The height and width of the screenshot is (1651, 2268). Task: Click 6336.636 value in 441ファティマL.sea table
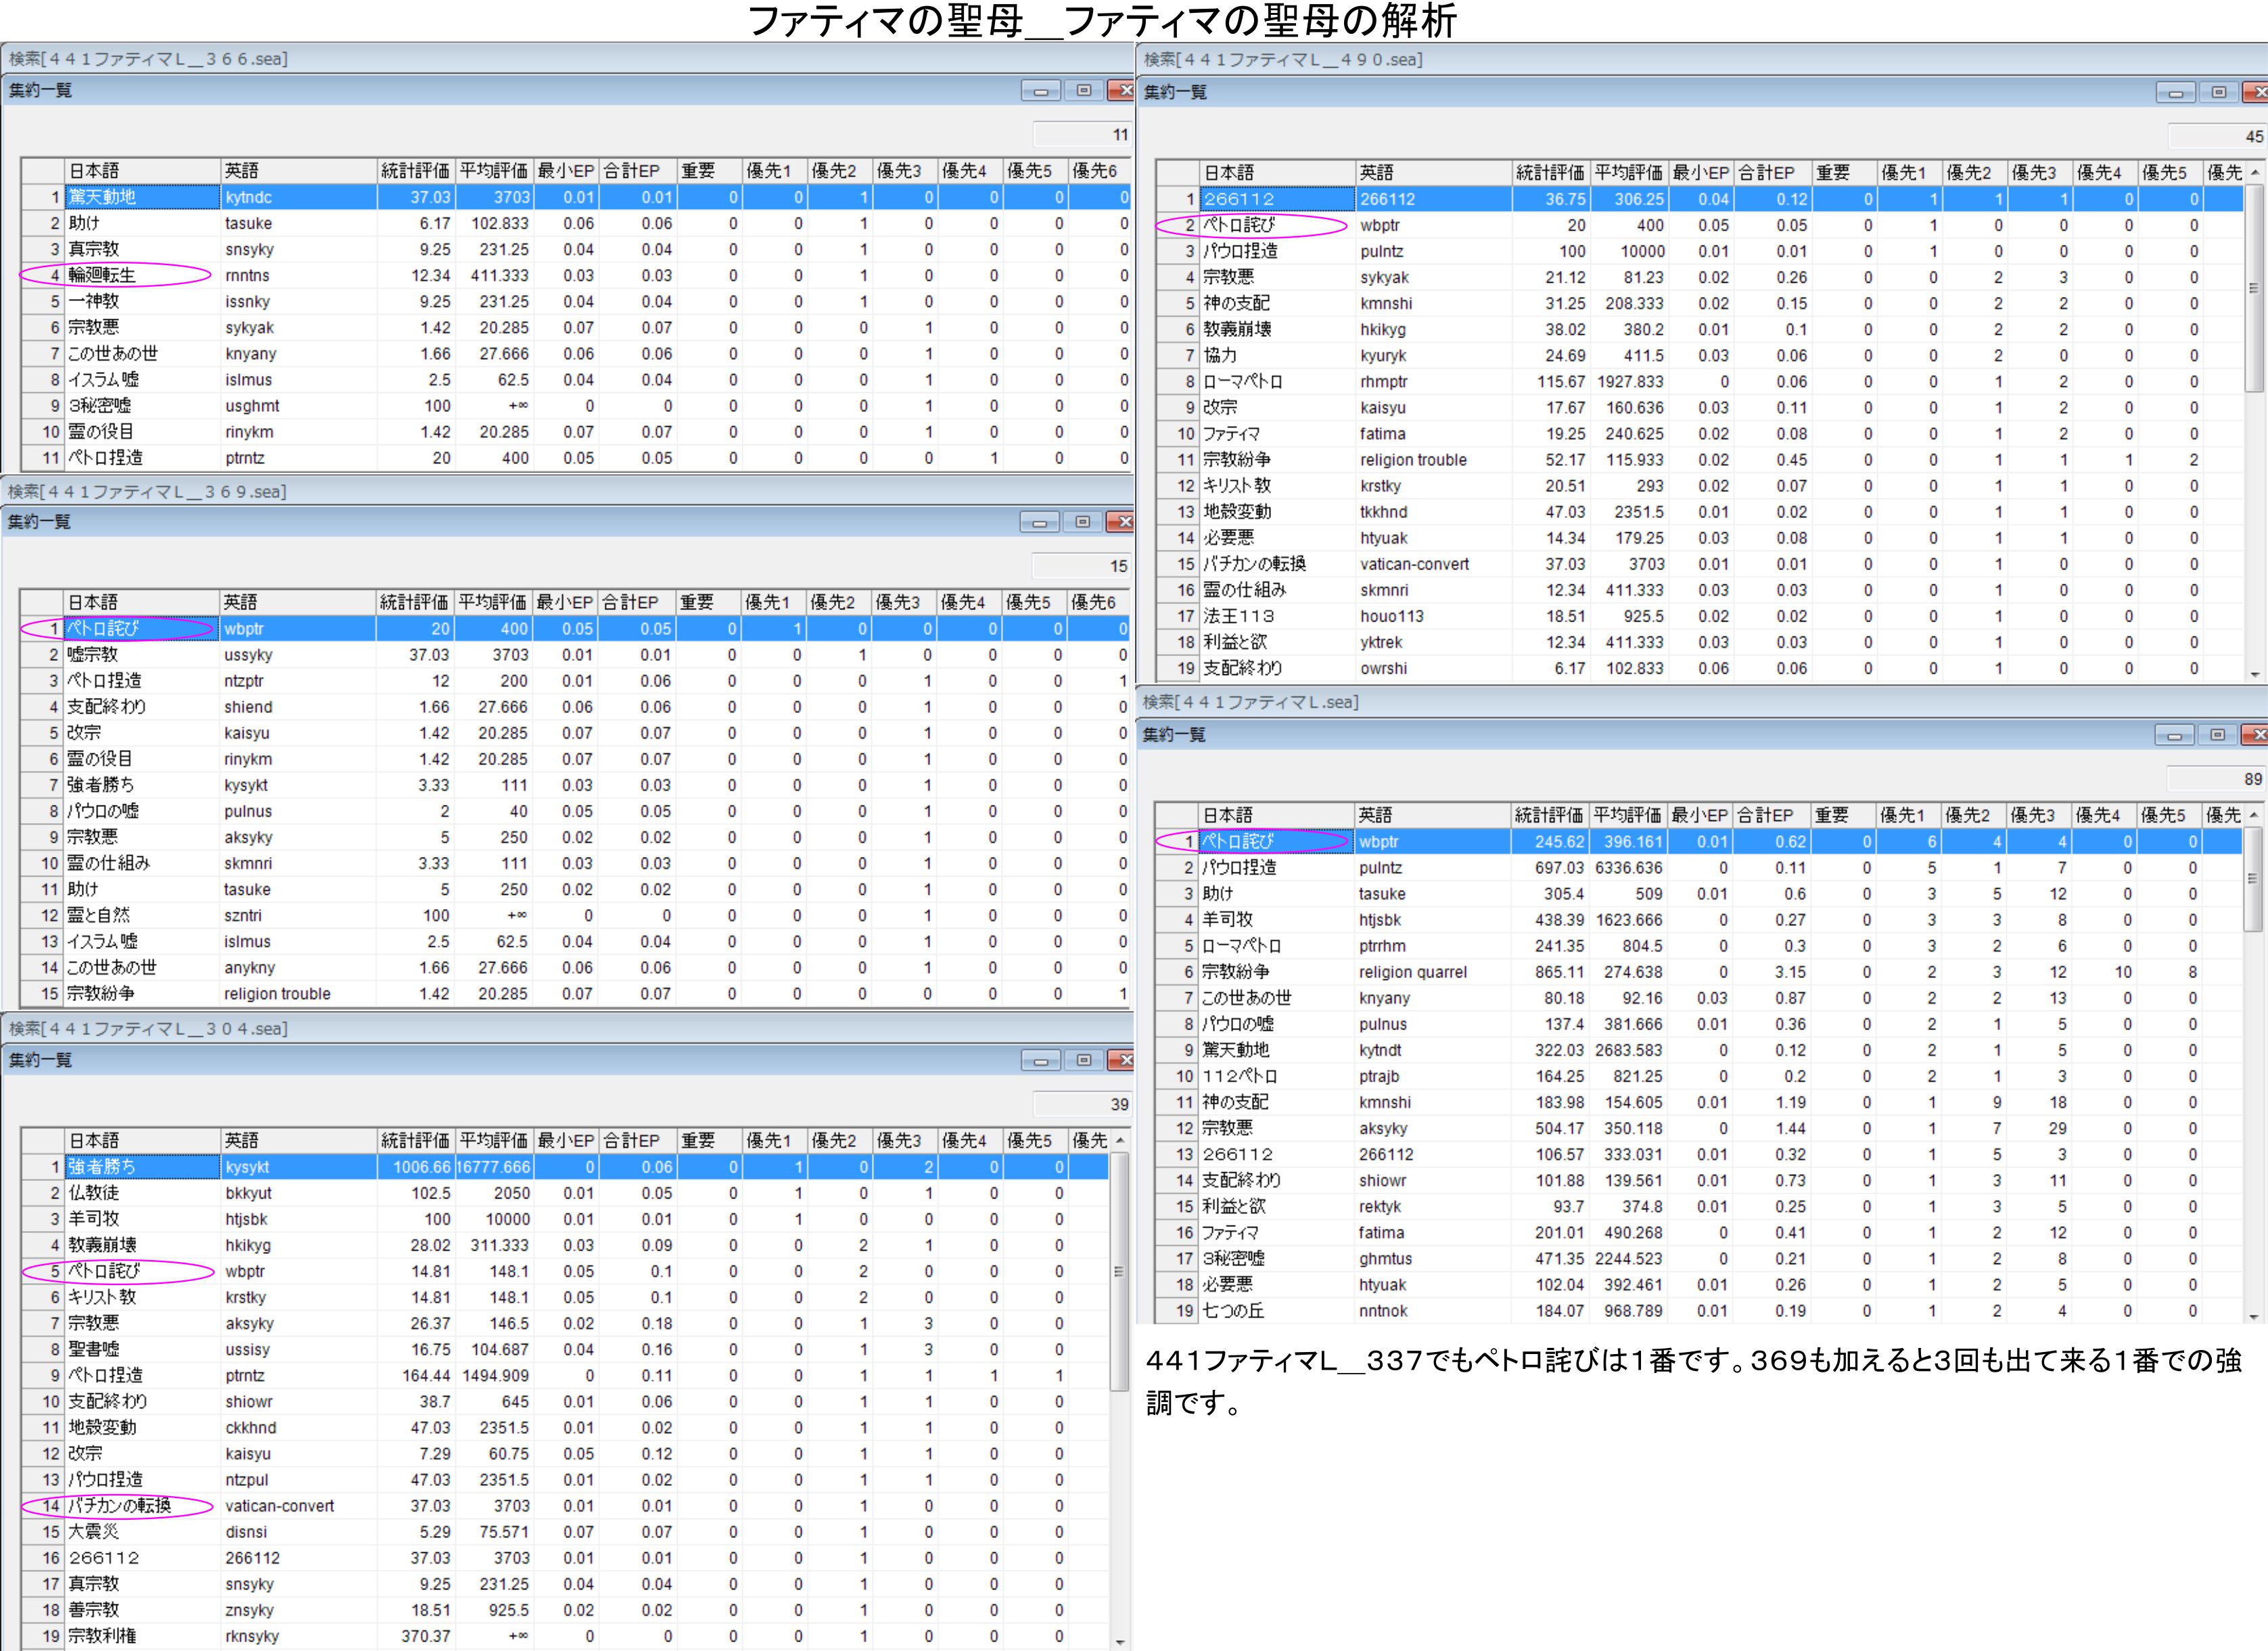1628,867
